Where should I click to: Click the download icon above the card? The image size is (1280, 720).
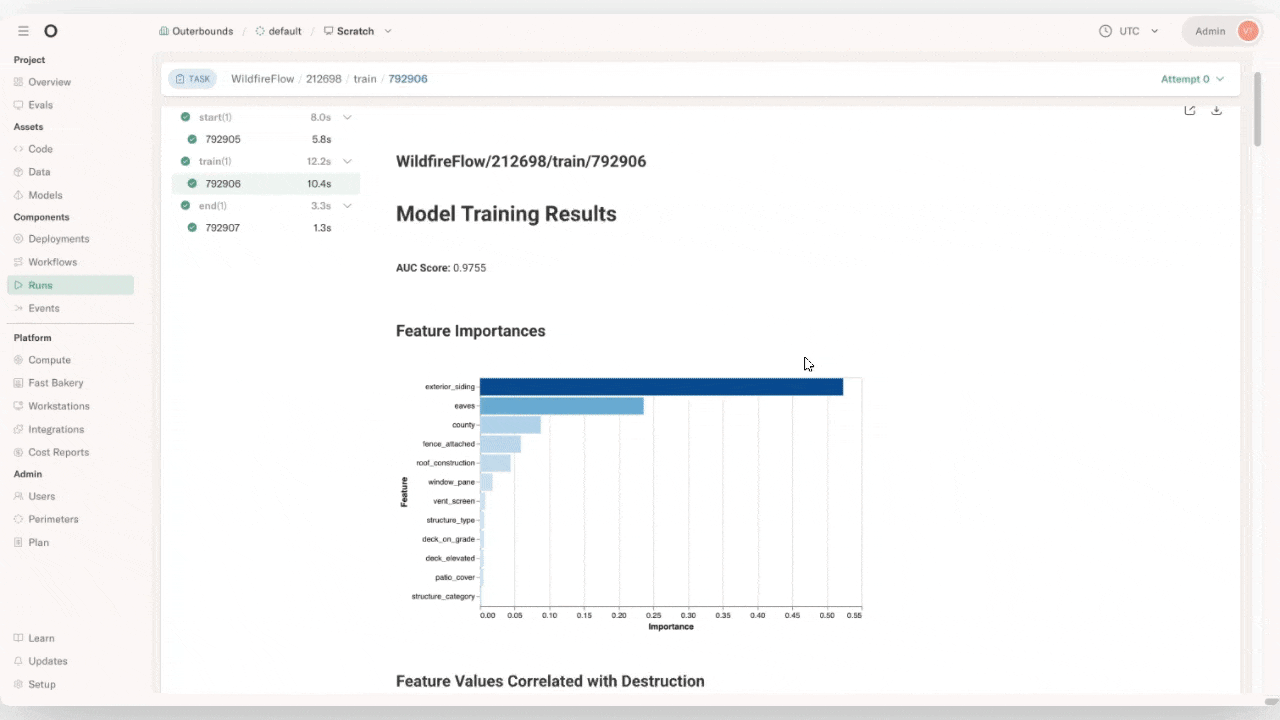click(x=1216, y=110)
